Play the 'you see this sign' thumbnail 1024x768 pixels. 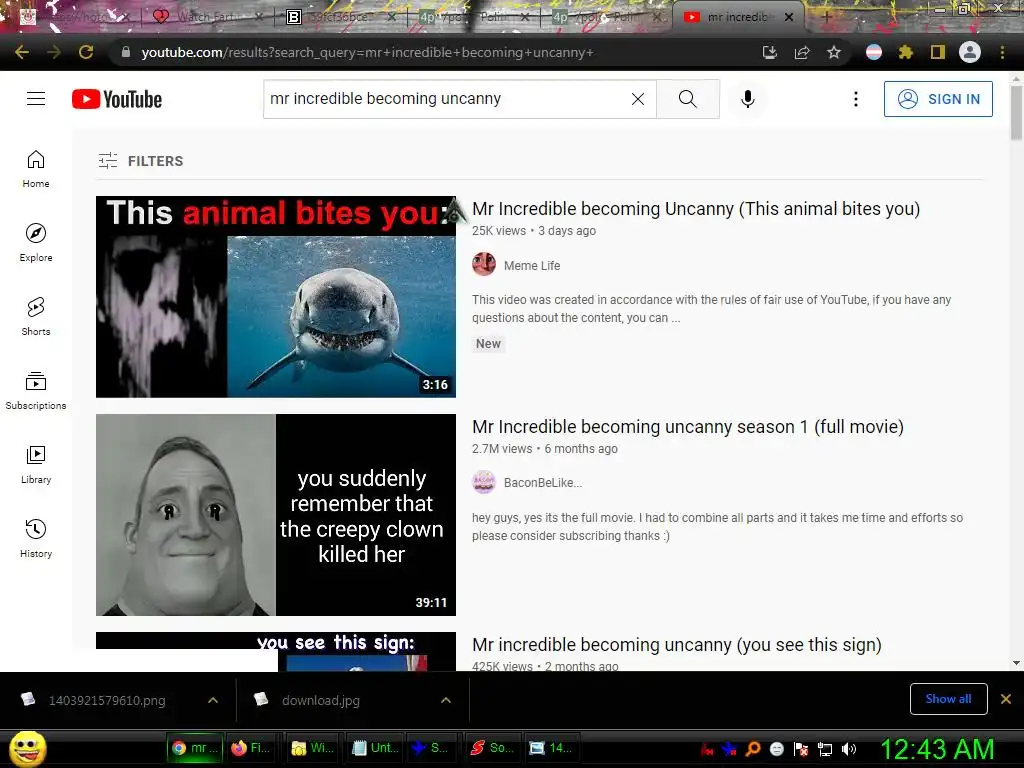click(x=276, y=651)
